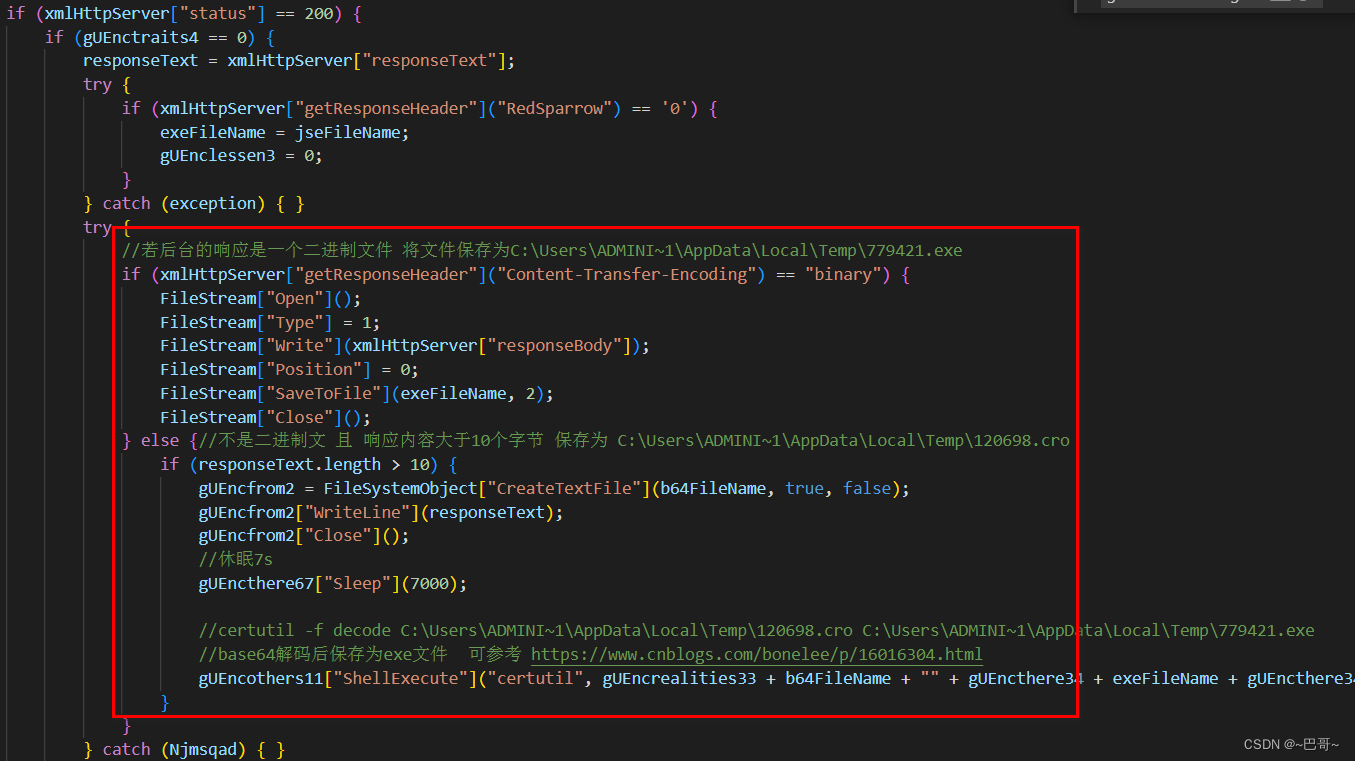
Task: Click the responseText.length > 10 condition
Action: coord(308,464)
